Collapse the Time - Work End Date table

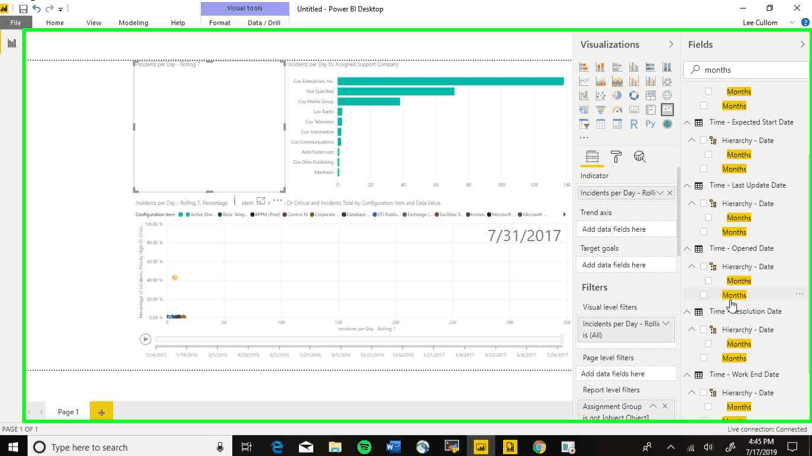click(x=687, y=375)
